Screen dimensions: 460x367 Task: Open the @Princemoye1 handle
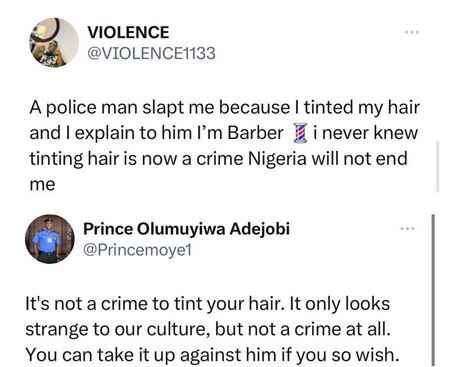(x=137, y=250)
